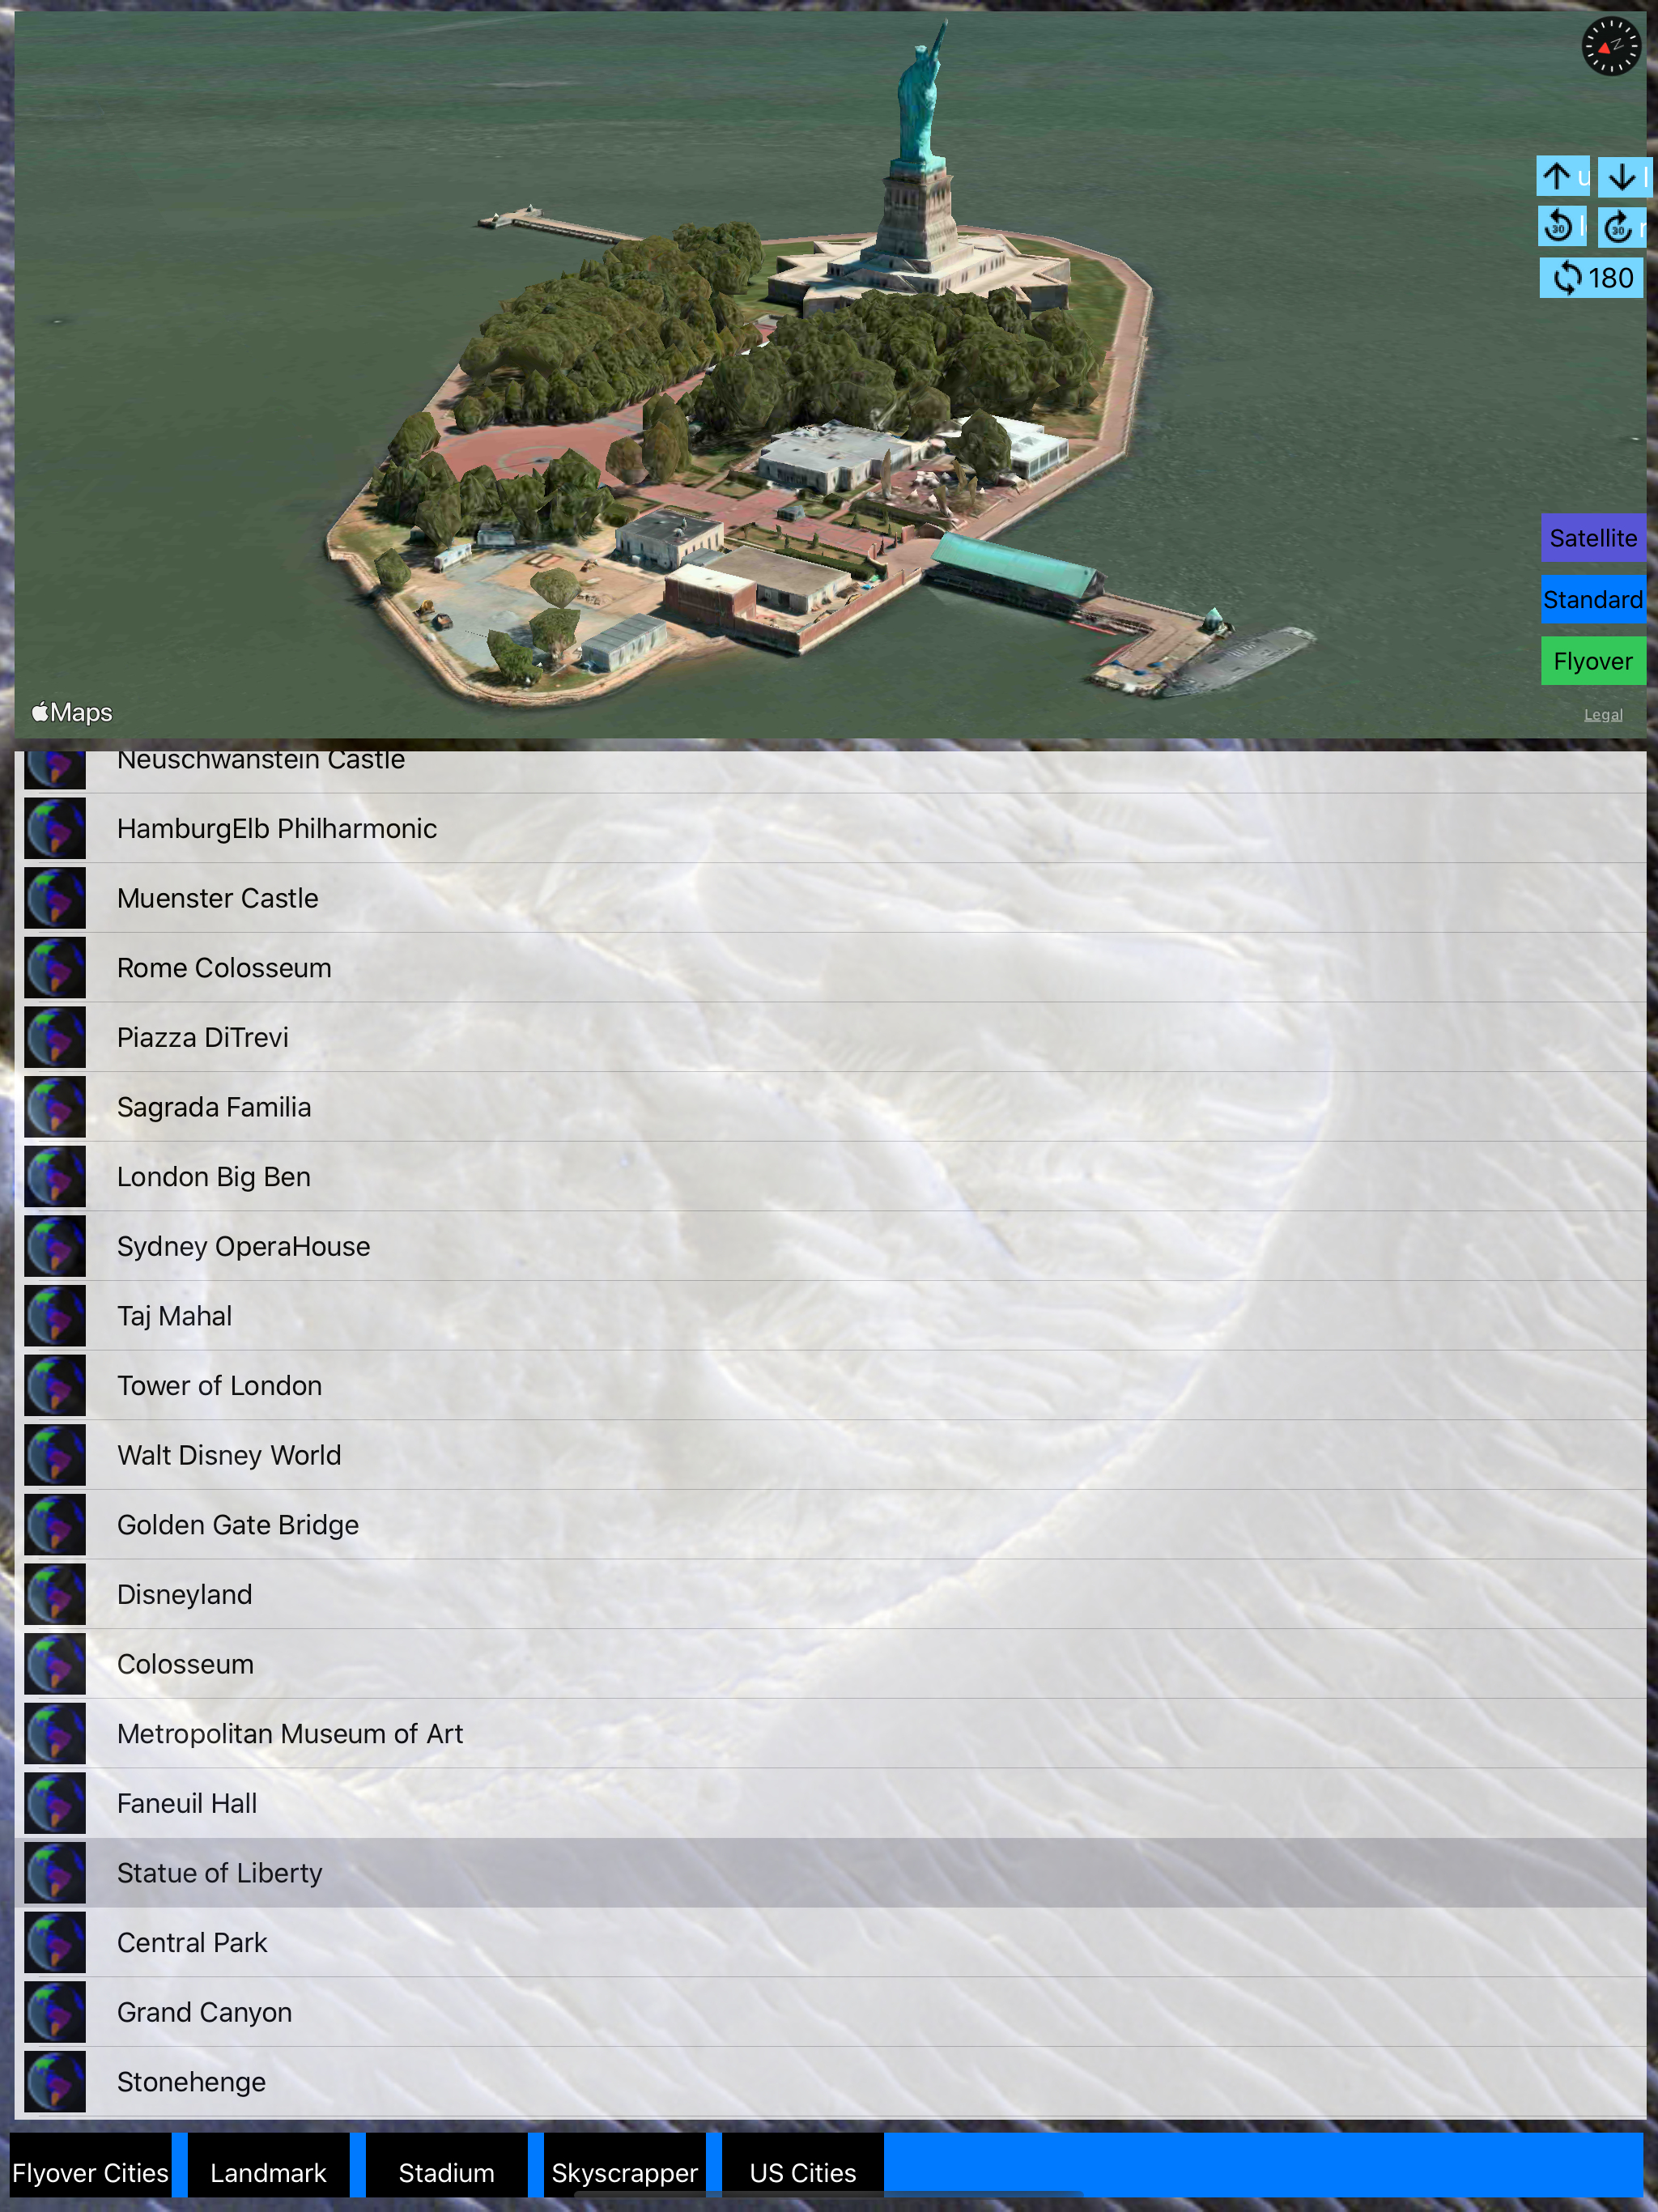Tap globe icon beside Metropolitan Museum of Art
This screenshot has height=2212, width=1658.
(x=55, y=1734)
